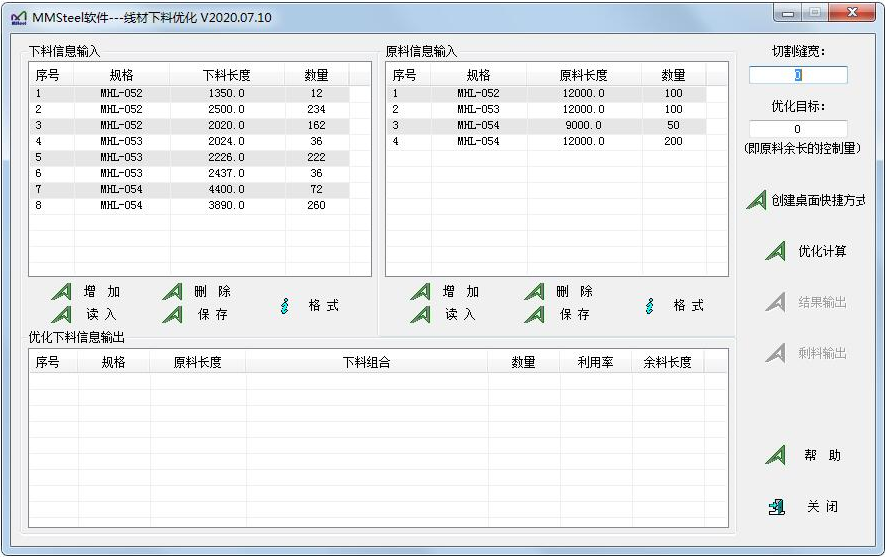Click the 帮助 green icon
This screenshot has width=887, height=557.
point(776,455)
